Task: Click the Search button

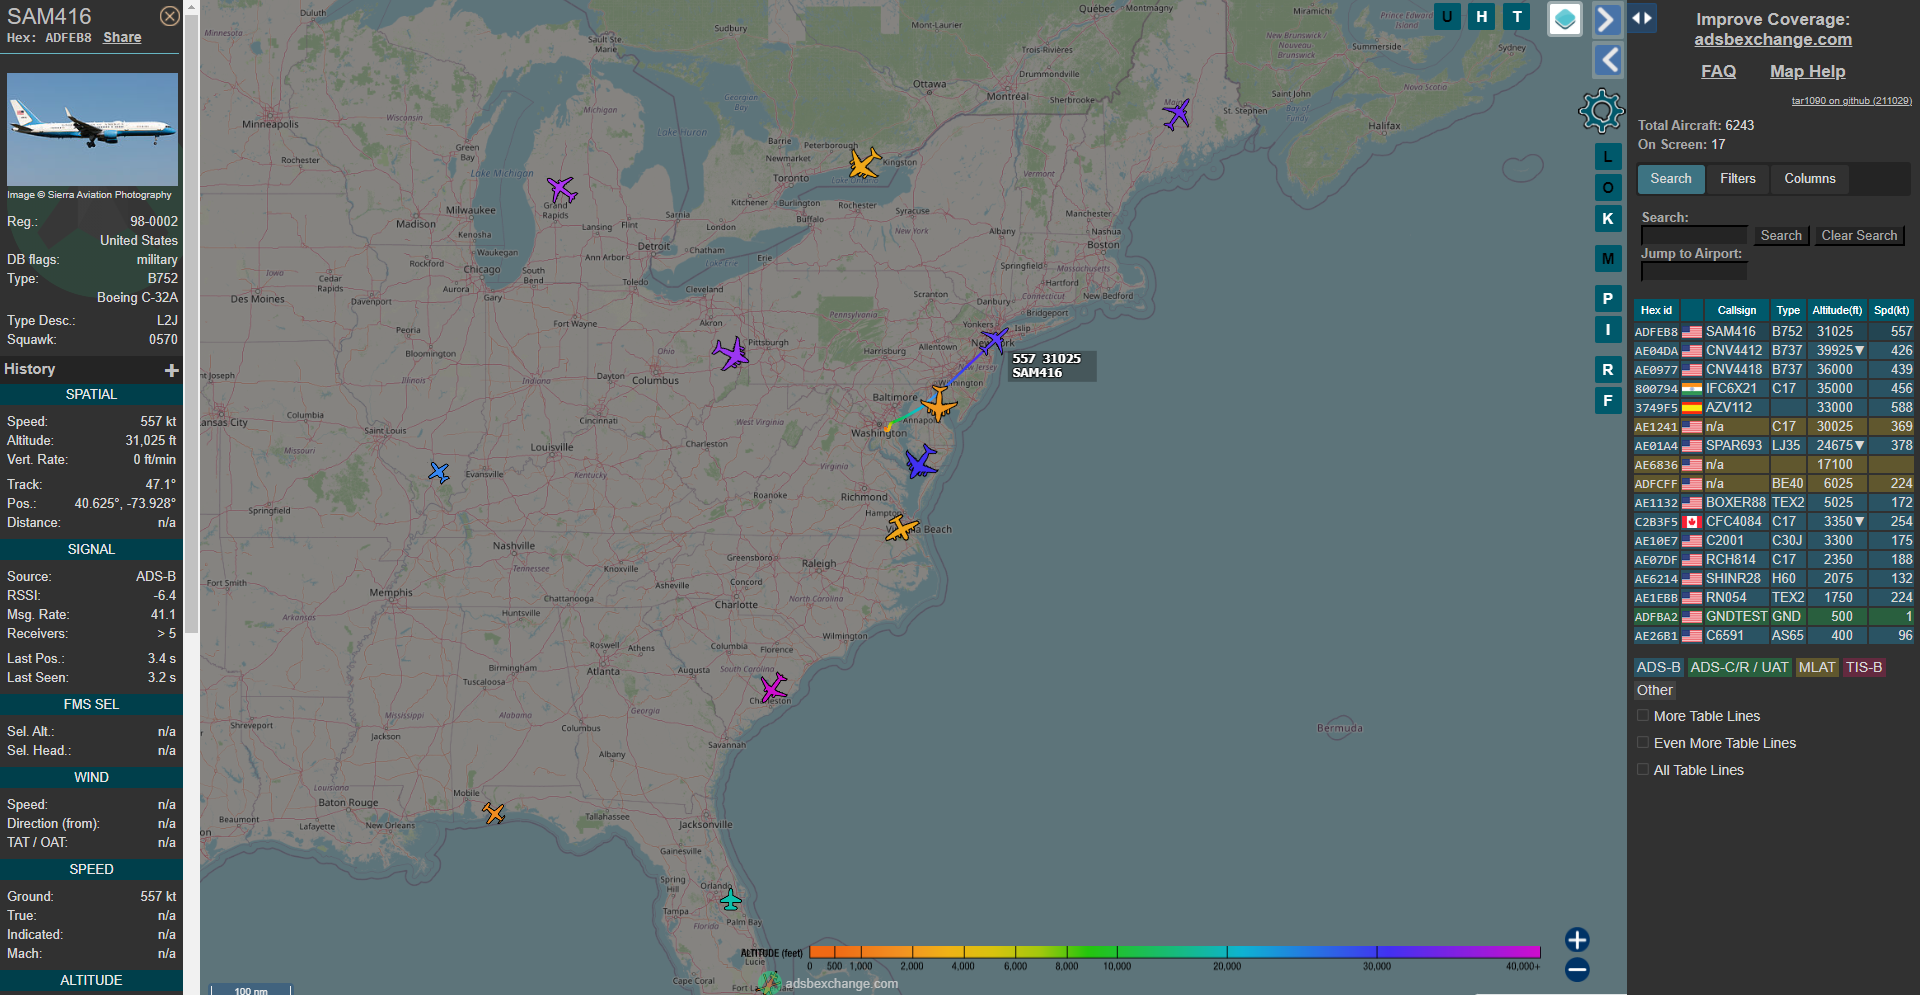Action: (x=1781, y=236)
